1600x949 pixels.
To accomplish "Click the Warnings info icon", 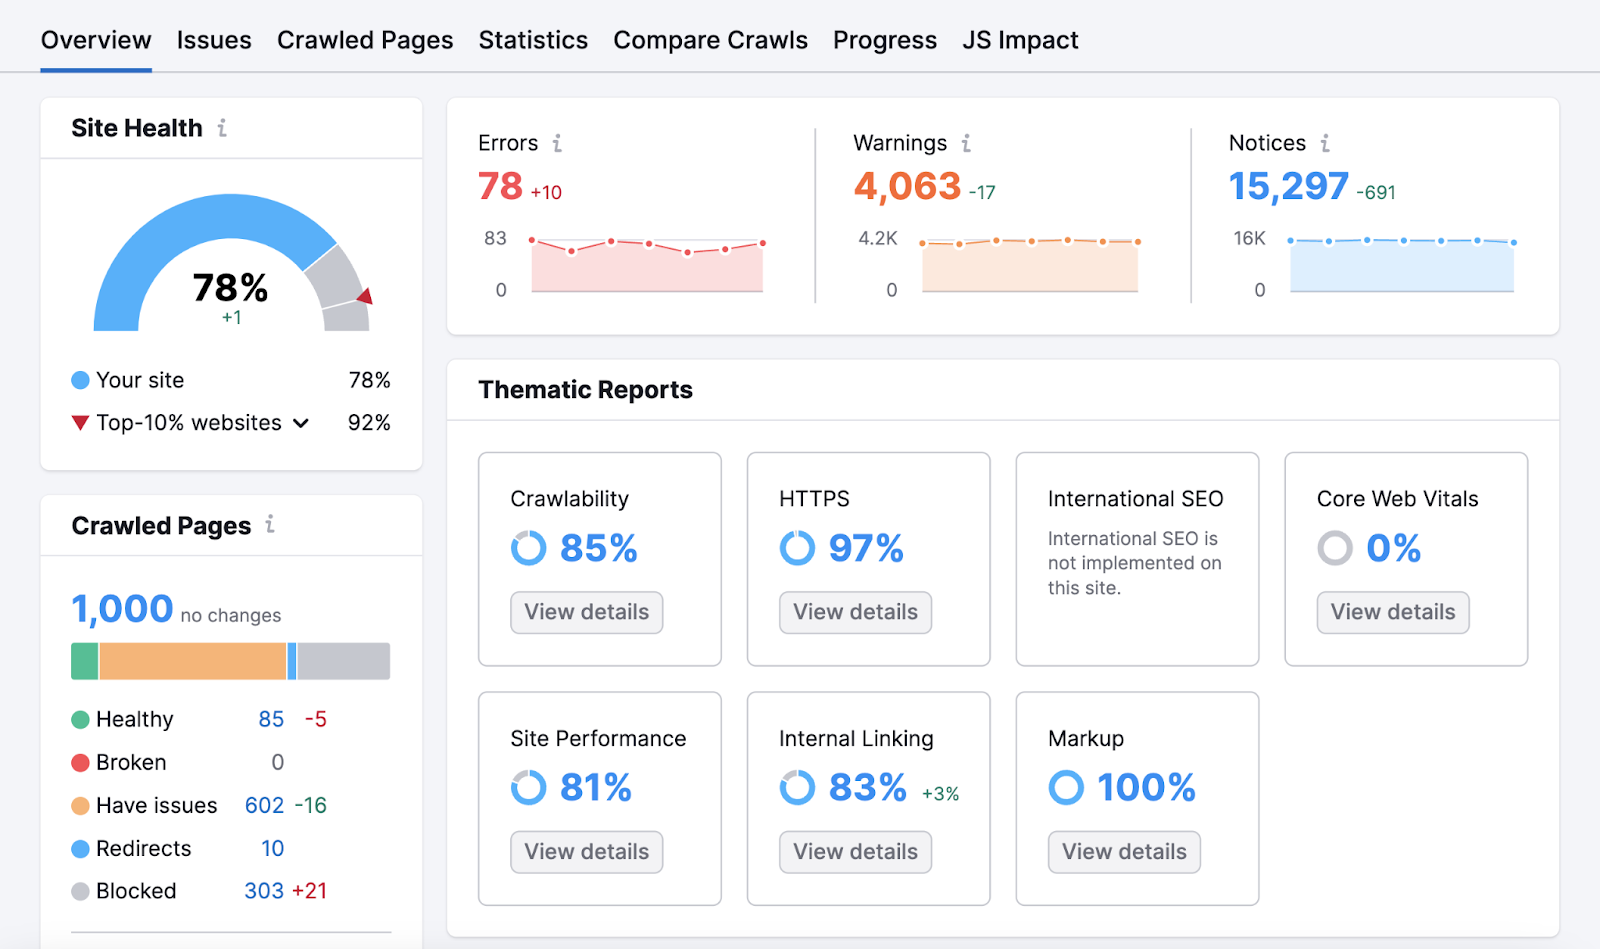I will point(965,143).
